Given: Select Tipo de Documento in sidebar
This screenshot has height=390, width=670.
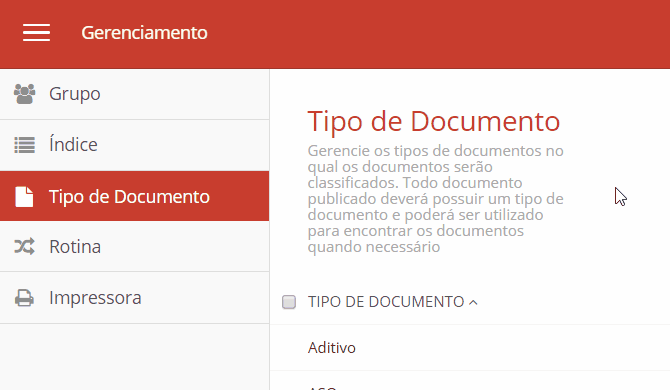Looking at the screenshot, I should click(x=135, y=196).
